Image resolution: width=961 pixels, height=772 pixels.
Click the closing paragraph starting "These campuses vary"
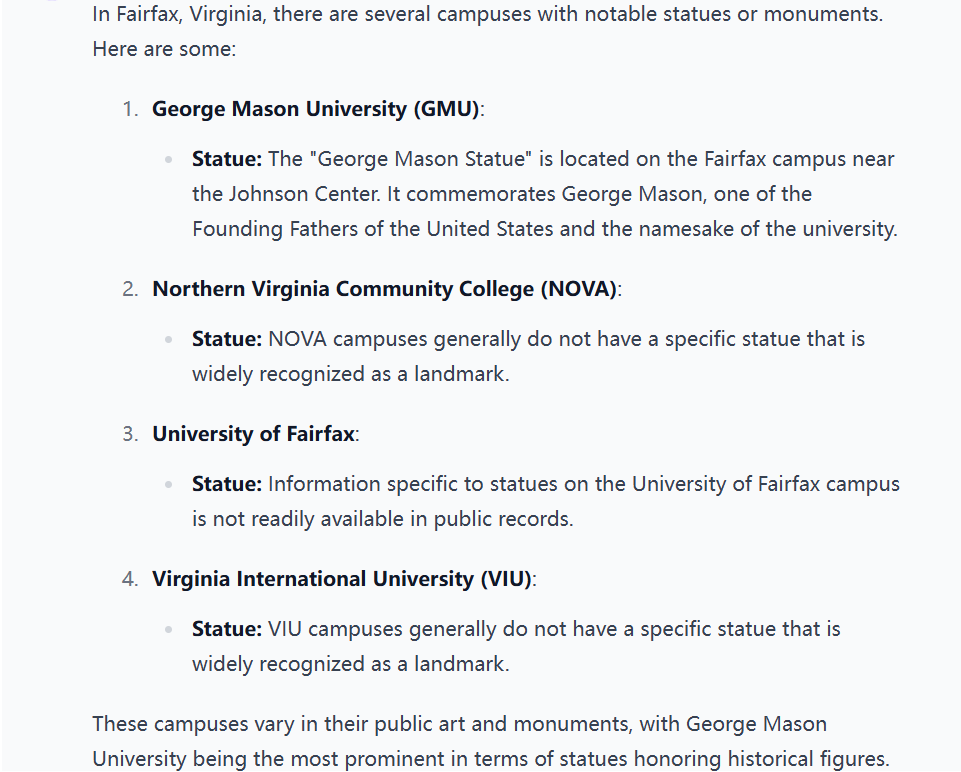coord(491,741)
